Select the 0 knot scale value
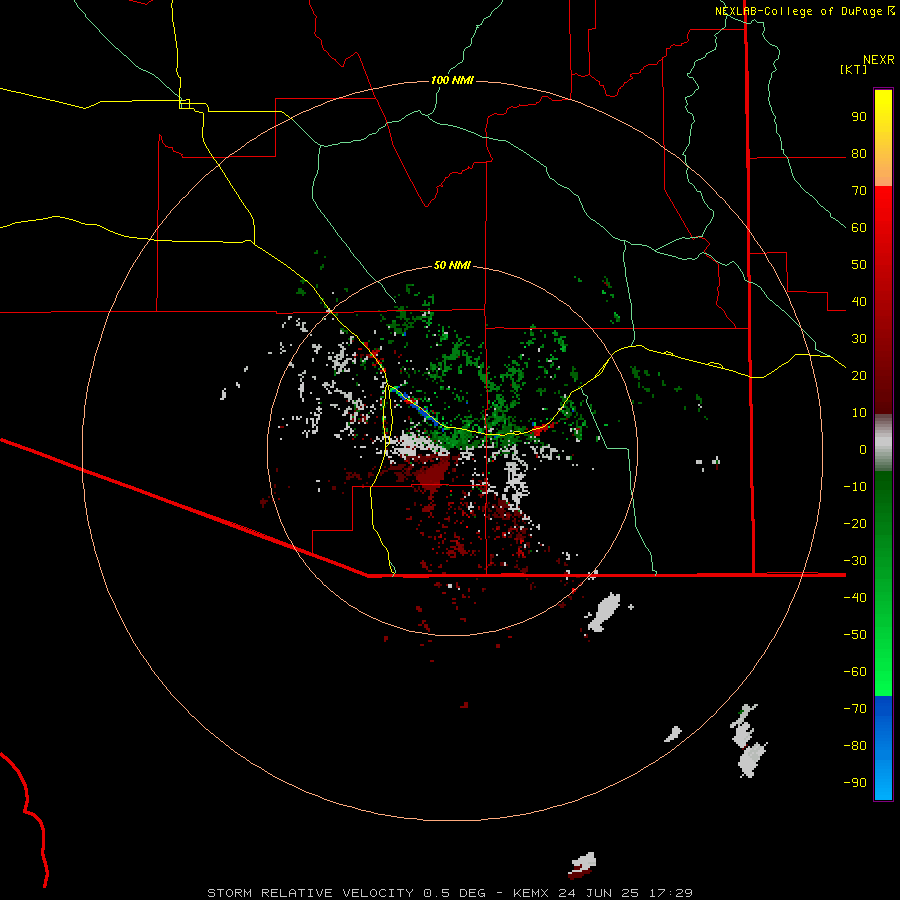 863,449
